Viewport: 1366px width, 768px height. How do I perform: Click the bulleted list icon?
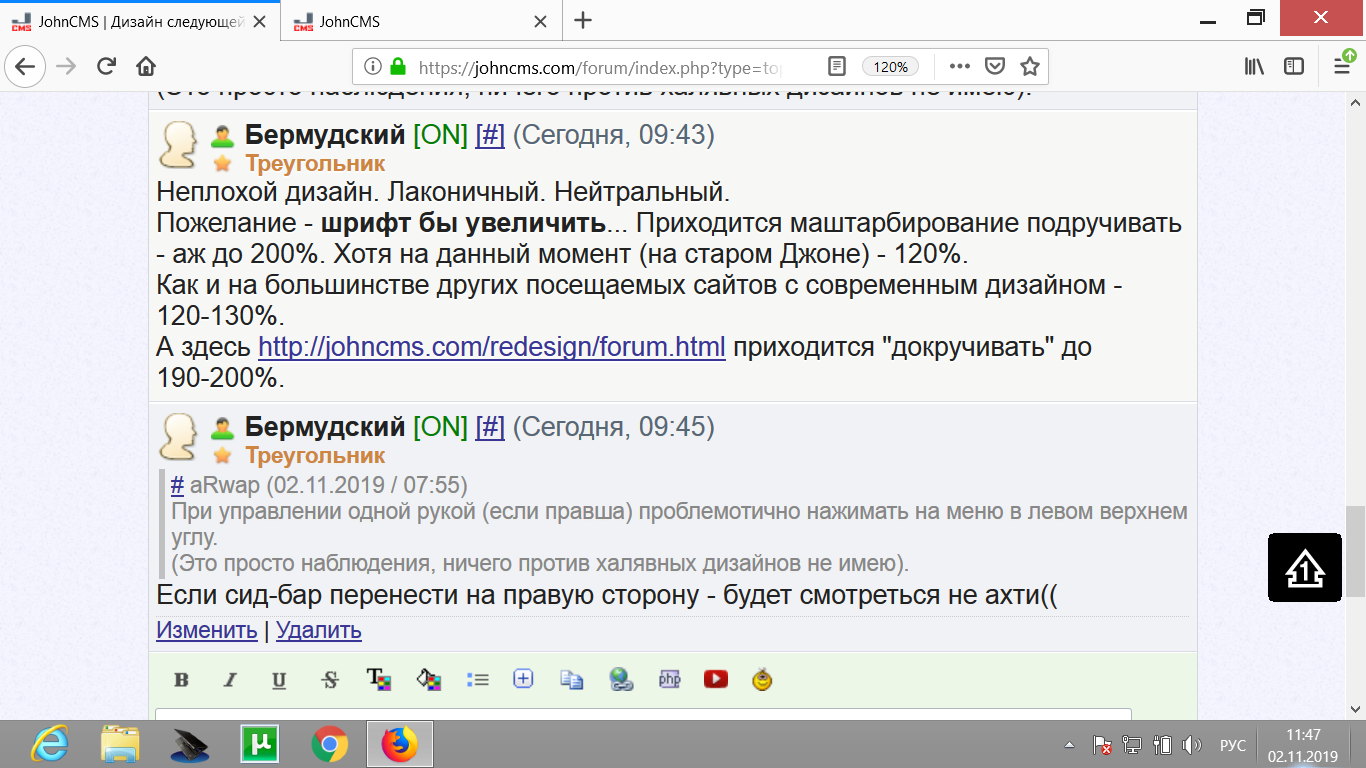(477, 680)
